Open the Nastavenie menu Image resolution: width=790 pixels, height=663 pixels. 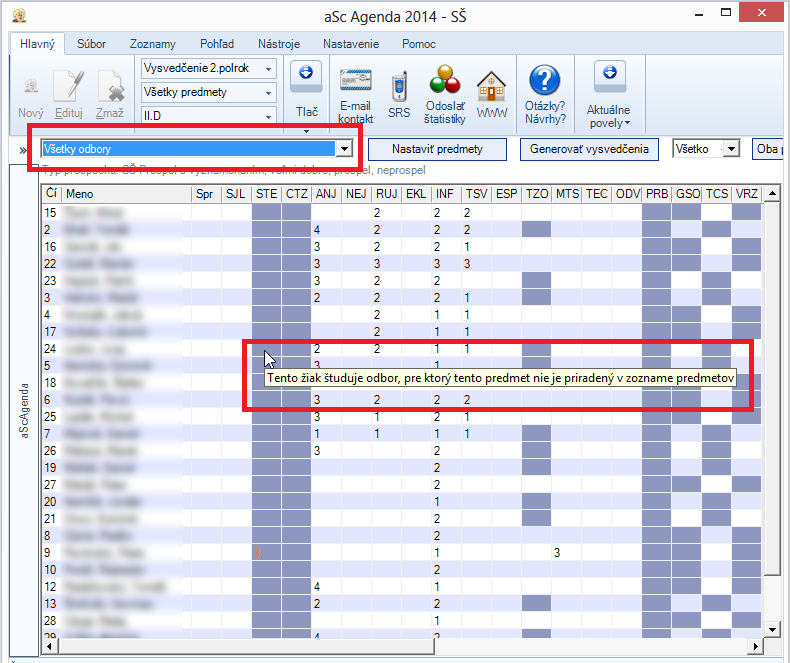tap(351, 44)
